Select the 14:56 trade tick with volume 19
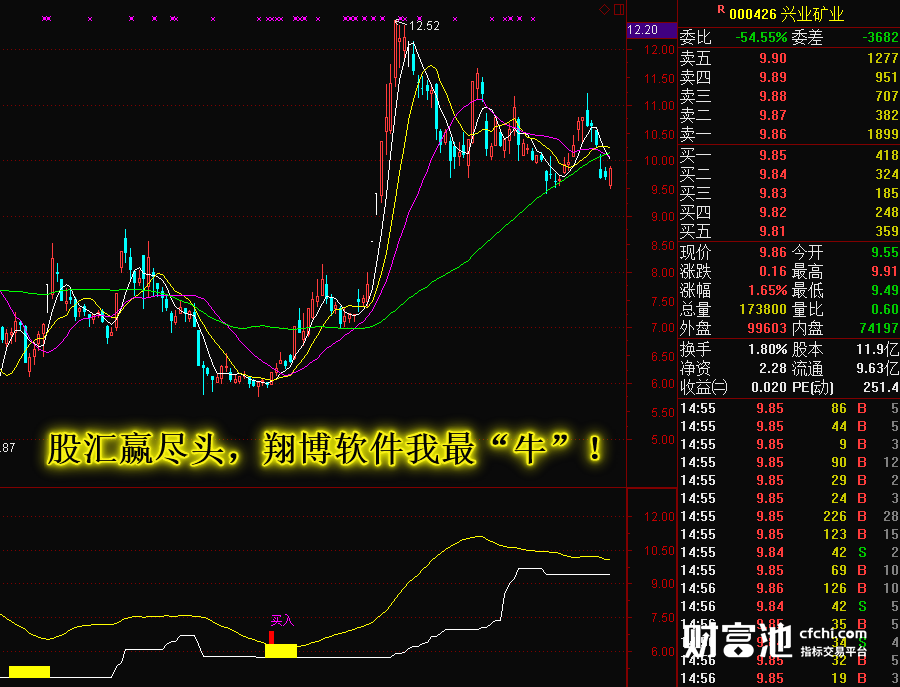The image size is (900, 687). click(x=789, y=678)
